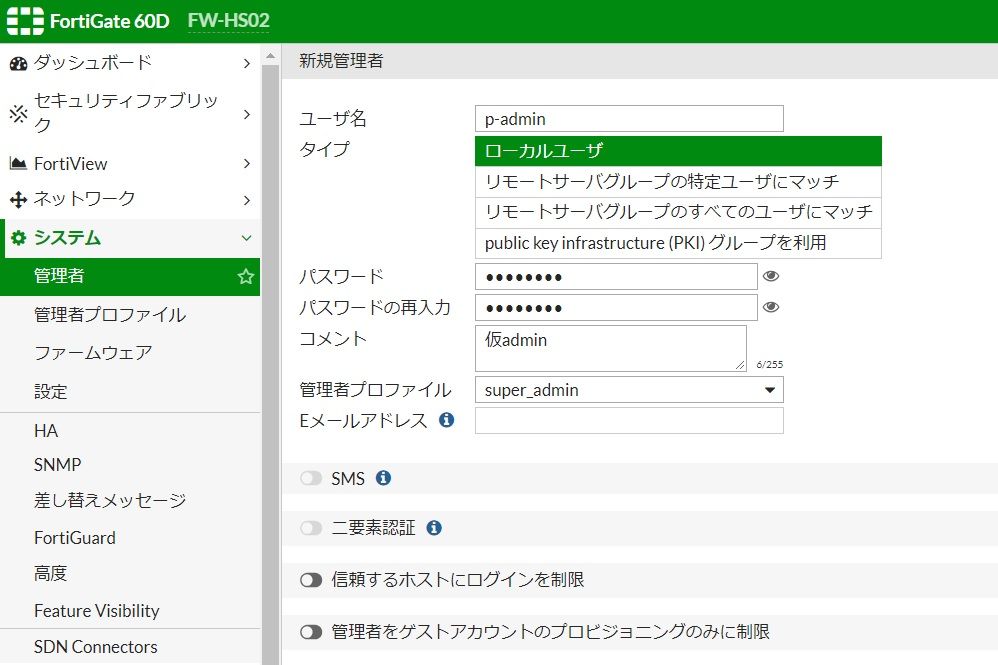Open Feature Visibility sidebar item
This screenshot has width=998, height=665.
pos(130,610)
